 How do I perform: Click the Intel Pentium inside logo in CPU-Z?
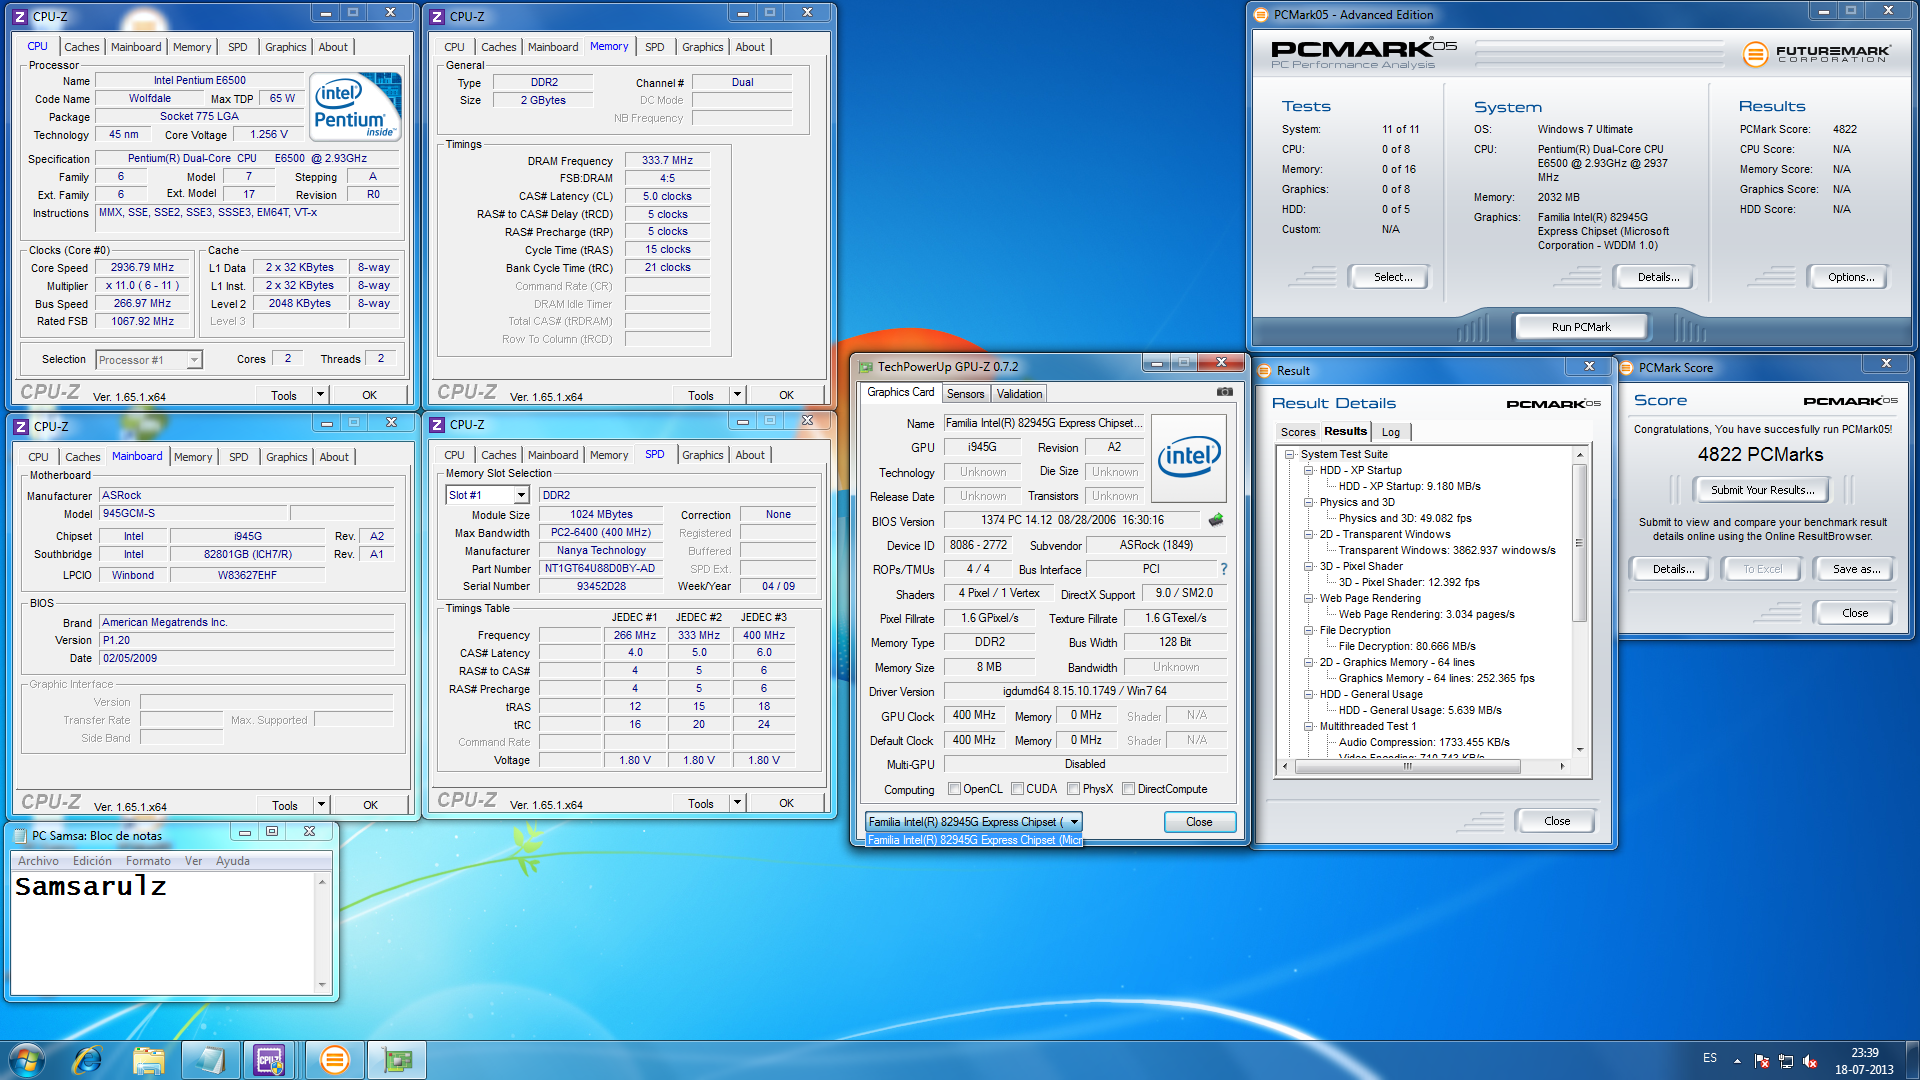(x=355, y=106)
